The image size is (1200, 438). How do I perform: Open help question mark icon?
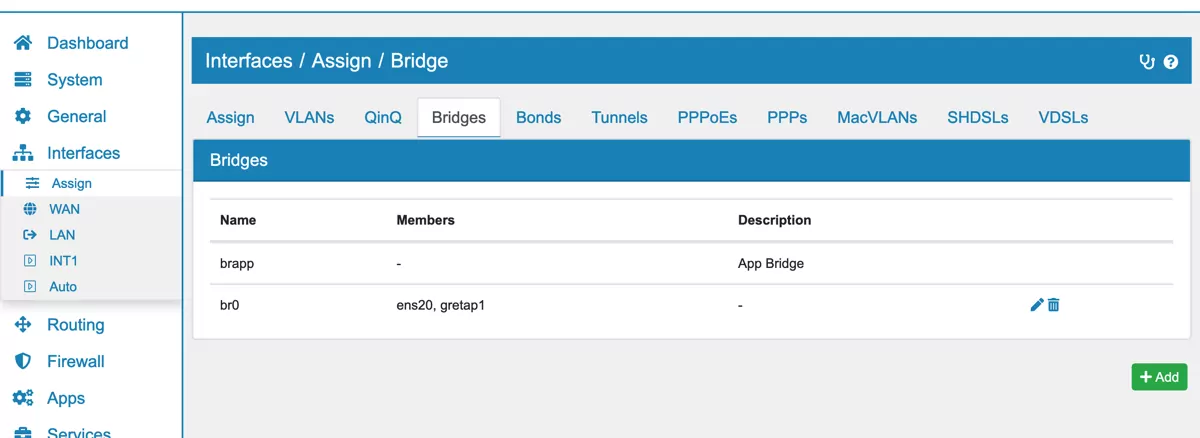coord(1171,62)
